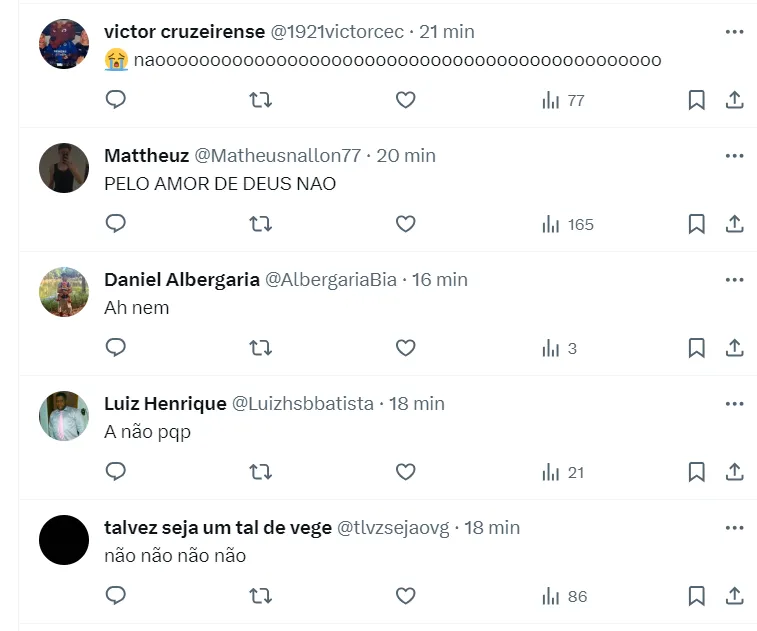Retweet the não não não não post
The height and width of the screenshot is (631, 757).
260,596
